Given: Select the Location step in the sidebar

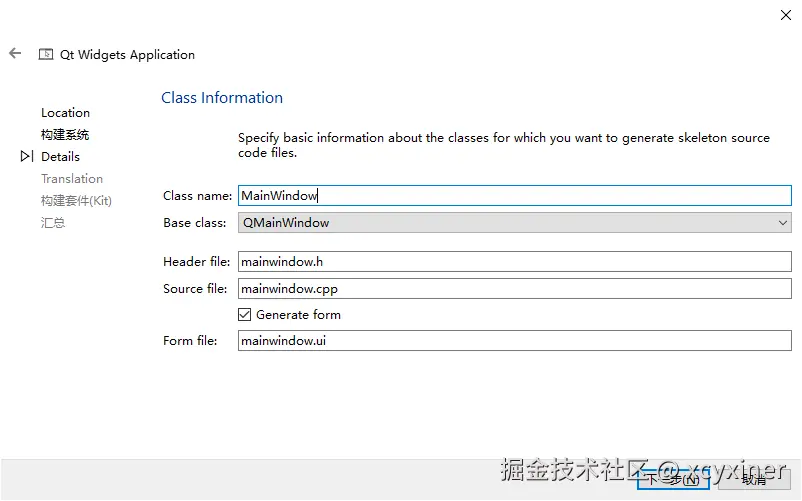Looking at the screenshot, I should pos(65,113).
